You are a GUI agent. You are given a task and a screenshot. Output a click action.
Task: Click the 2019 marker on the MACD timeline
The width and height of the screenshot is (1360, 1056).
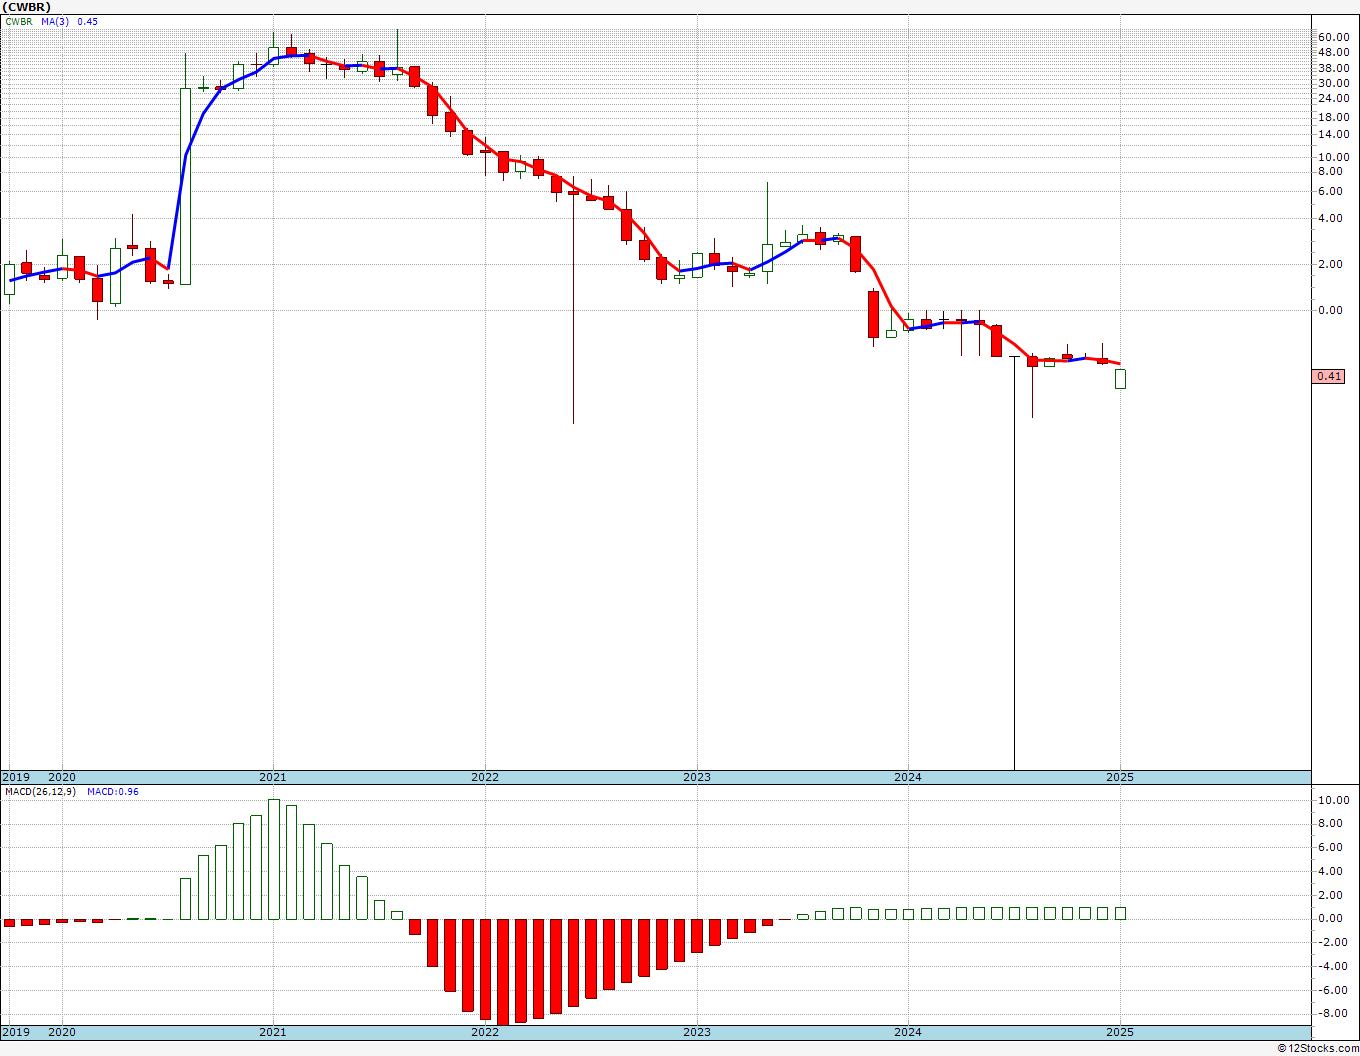click(15, 1032)
